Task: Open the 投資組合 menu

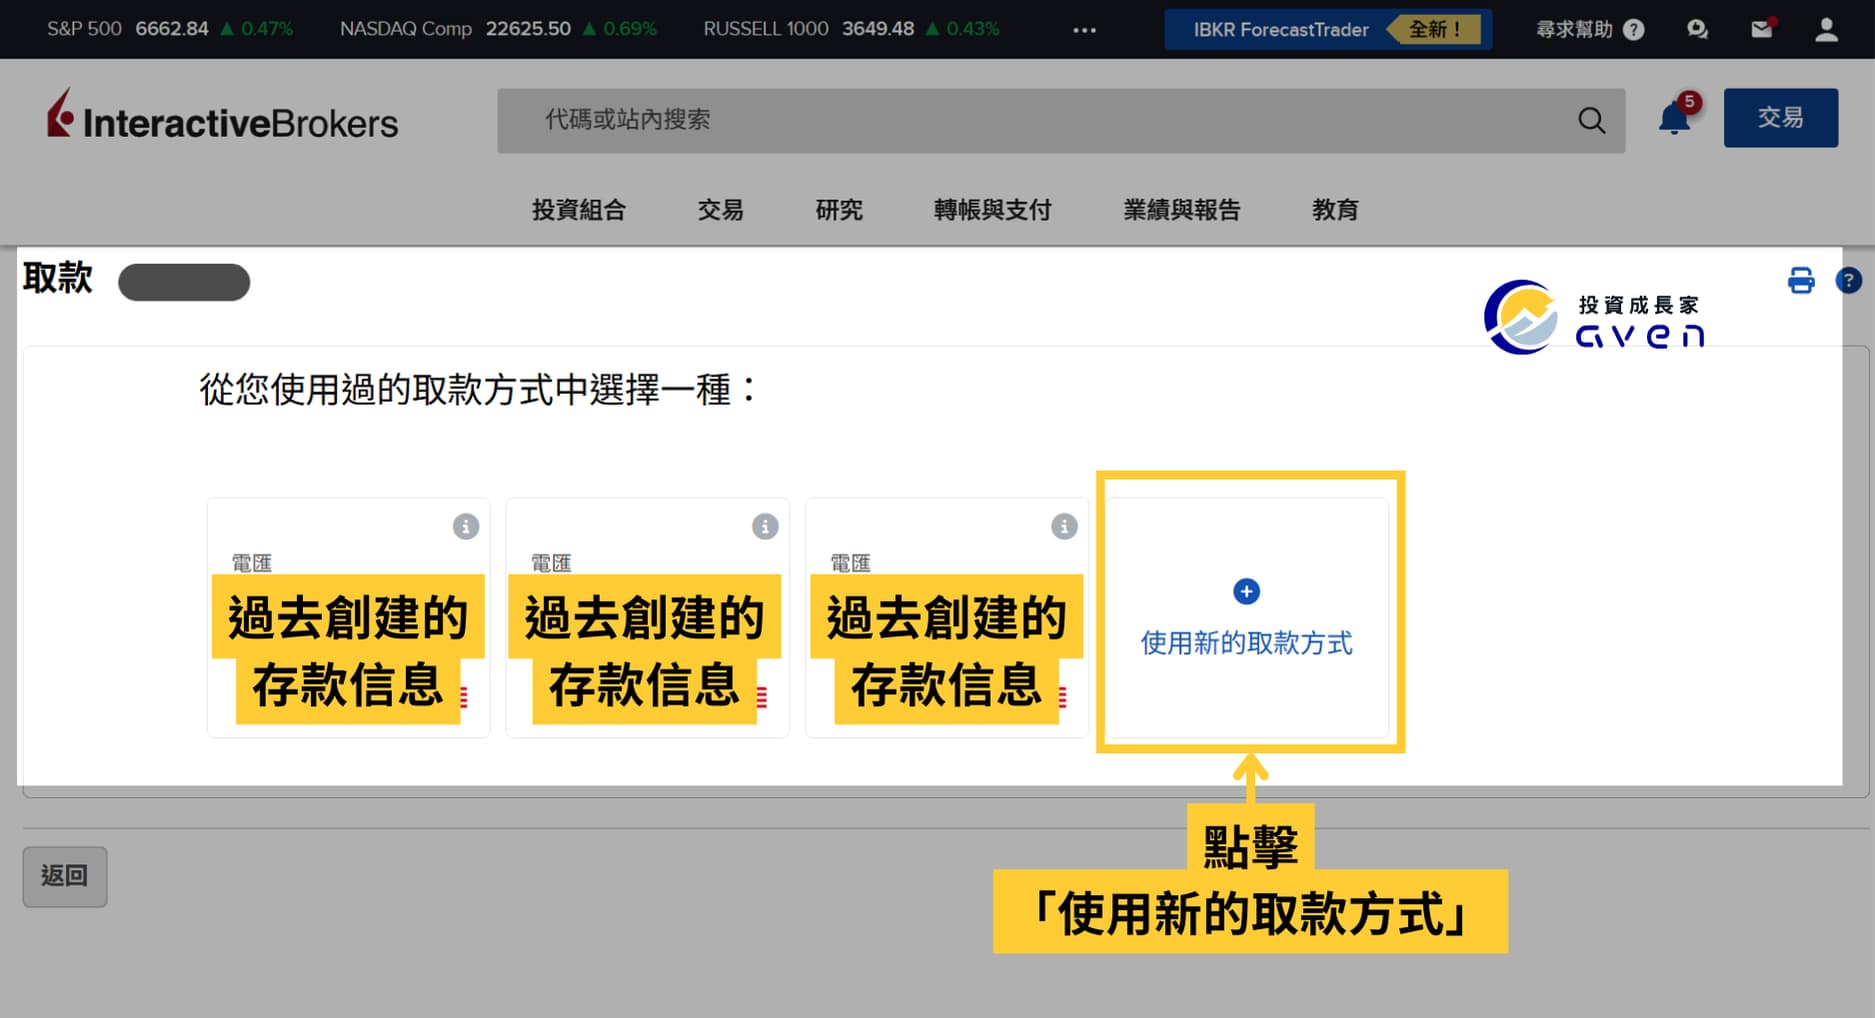Action: [x=578, y=210]
